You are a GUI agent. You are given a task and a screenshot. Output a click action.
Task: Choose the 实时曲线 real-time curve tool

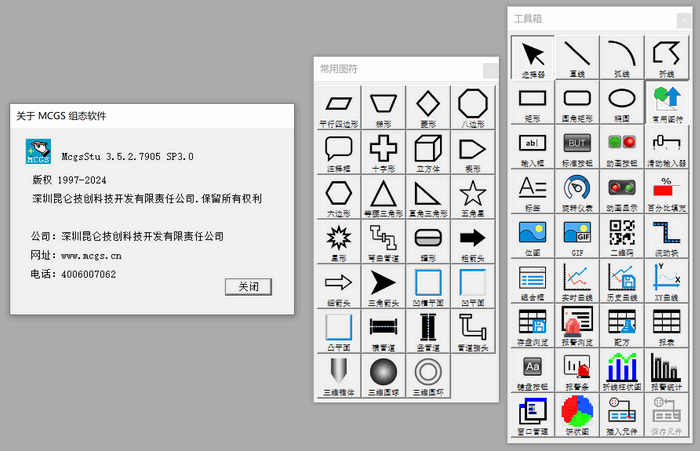click(x=577, y=281)
